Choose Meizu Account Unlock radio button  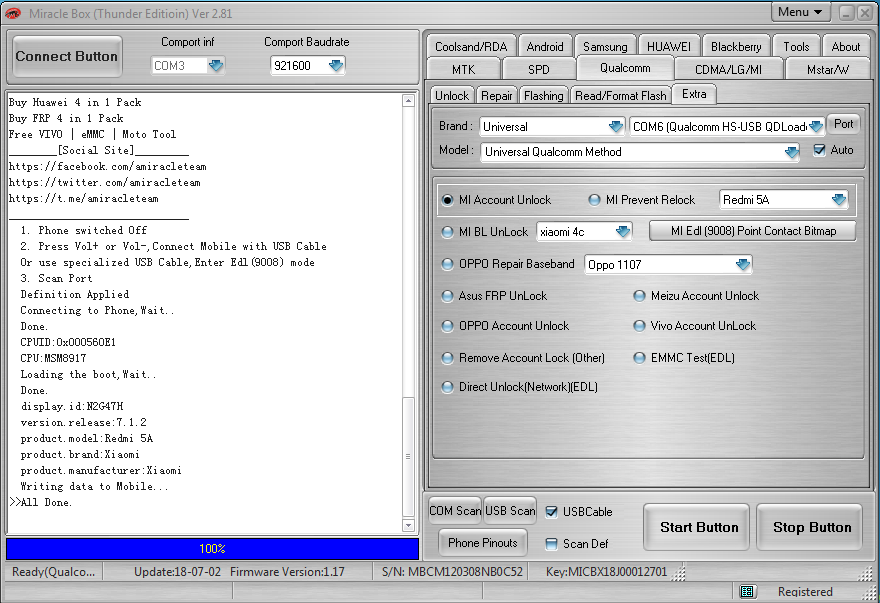(639, 296)
